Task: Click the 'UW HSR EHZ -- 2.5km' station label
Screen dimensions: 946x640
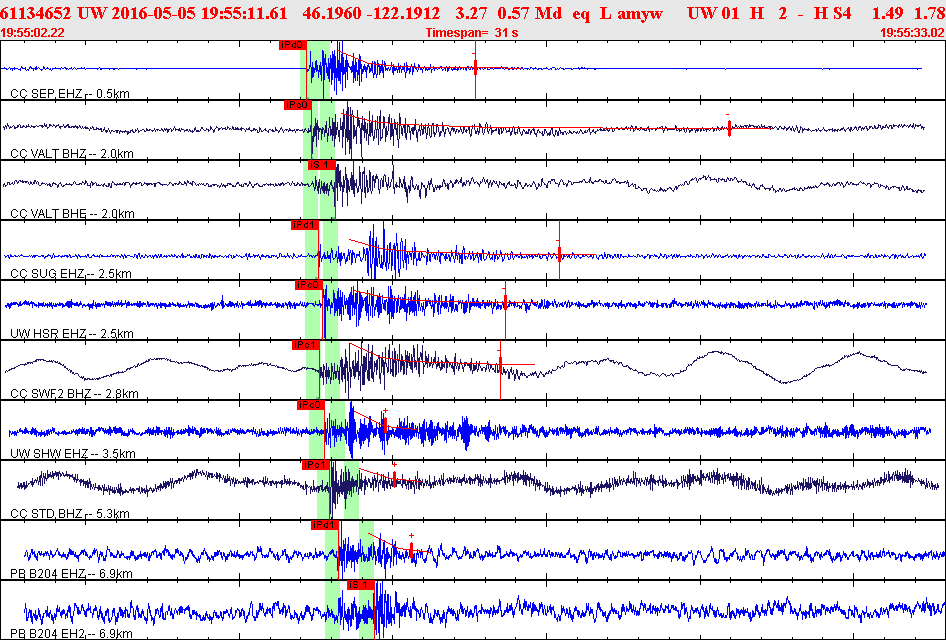Action: 72,333
